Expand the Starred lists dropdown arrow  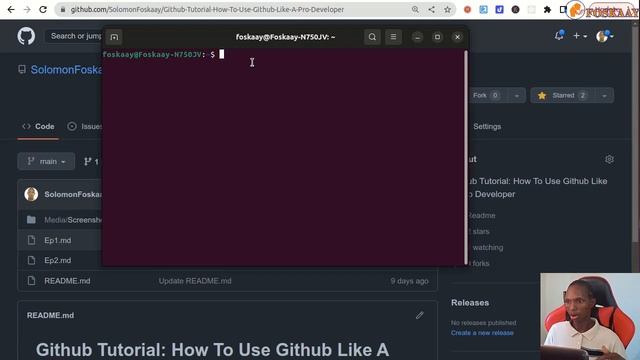(604, 96)
